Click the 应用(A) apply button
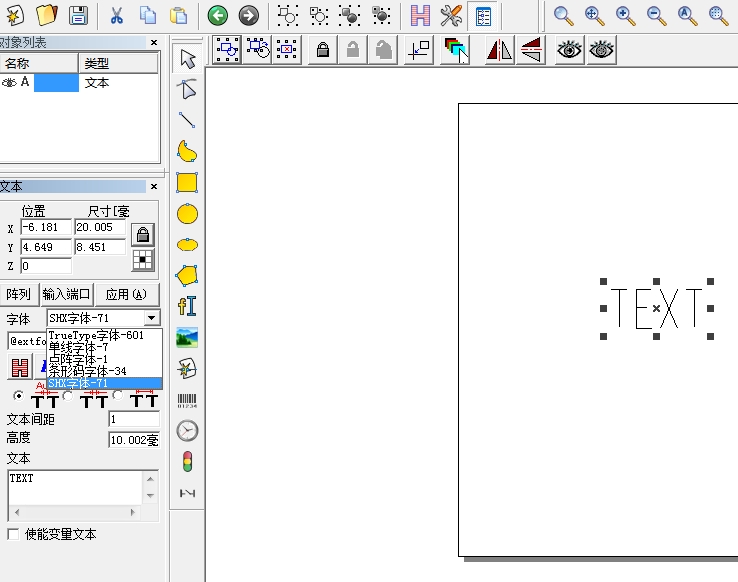 pyautogui.click(x=127, y=295)
